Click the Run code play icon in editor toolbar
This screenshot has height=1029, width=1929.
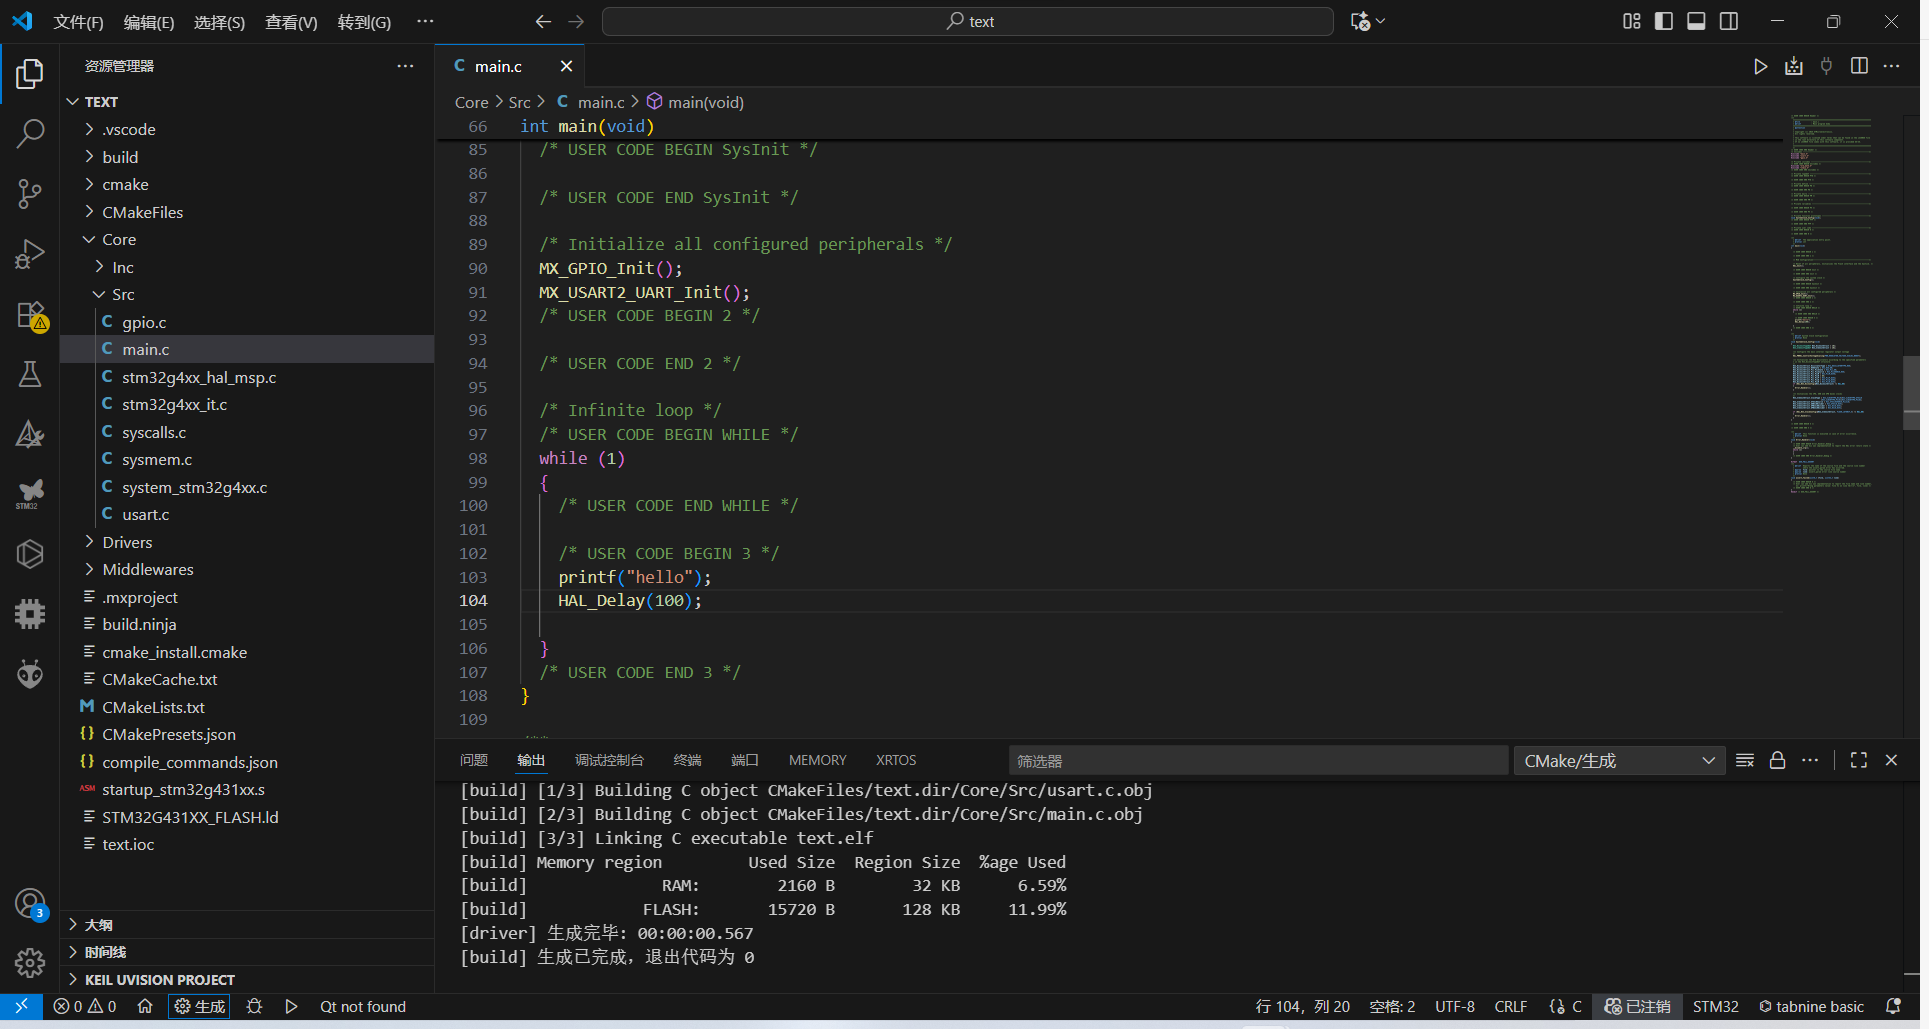(1760, 67)
